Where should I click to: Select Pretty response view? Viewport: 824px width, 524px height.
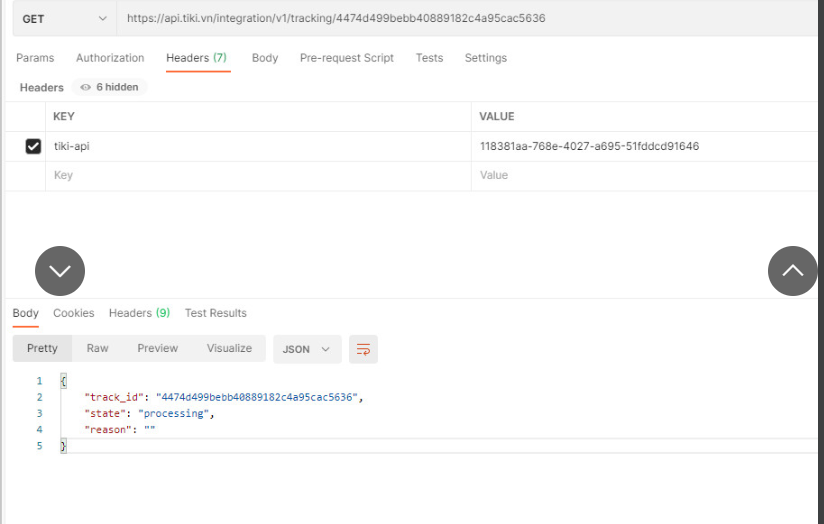tap(42, 348)
